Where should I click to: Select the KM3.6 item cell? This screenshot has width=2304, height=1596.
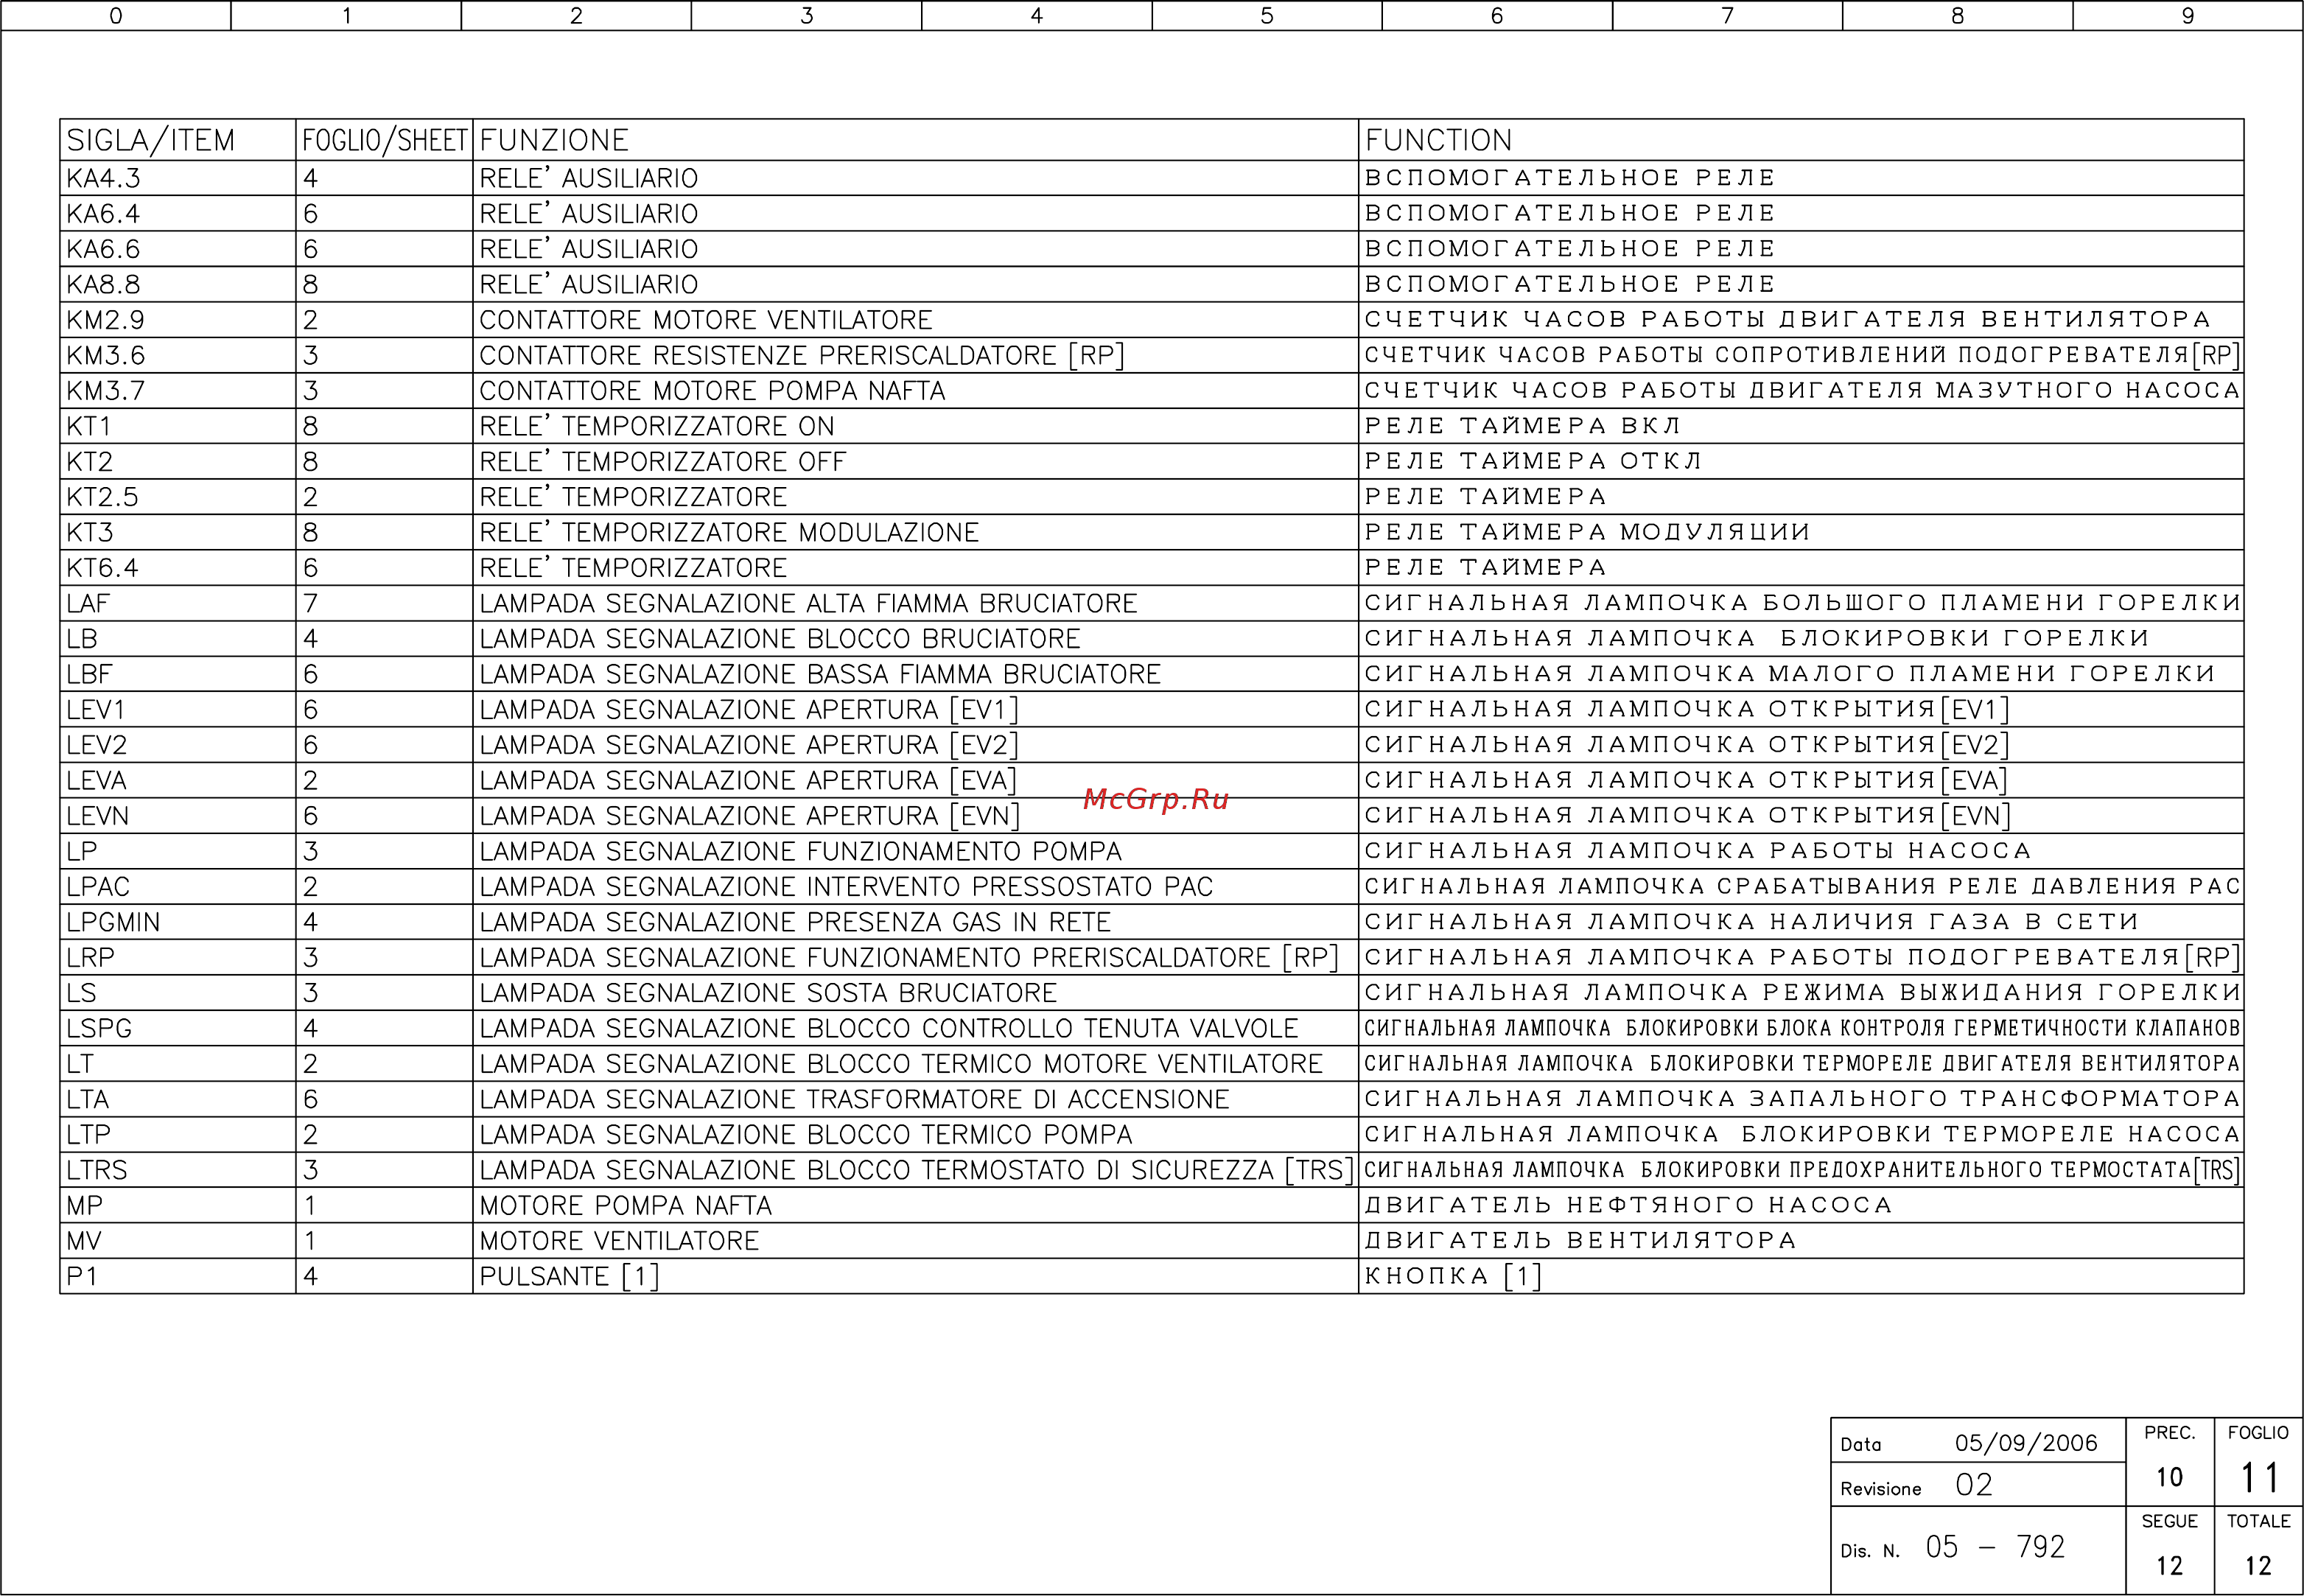click(x=178, y=355)
